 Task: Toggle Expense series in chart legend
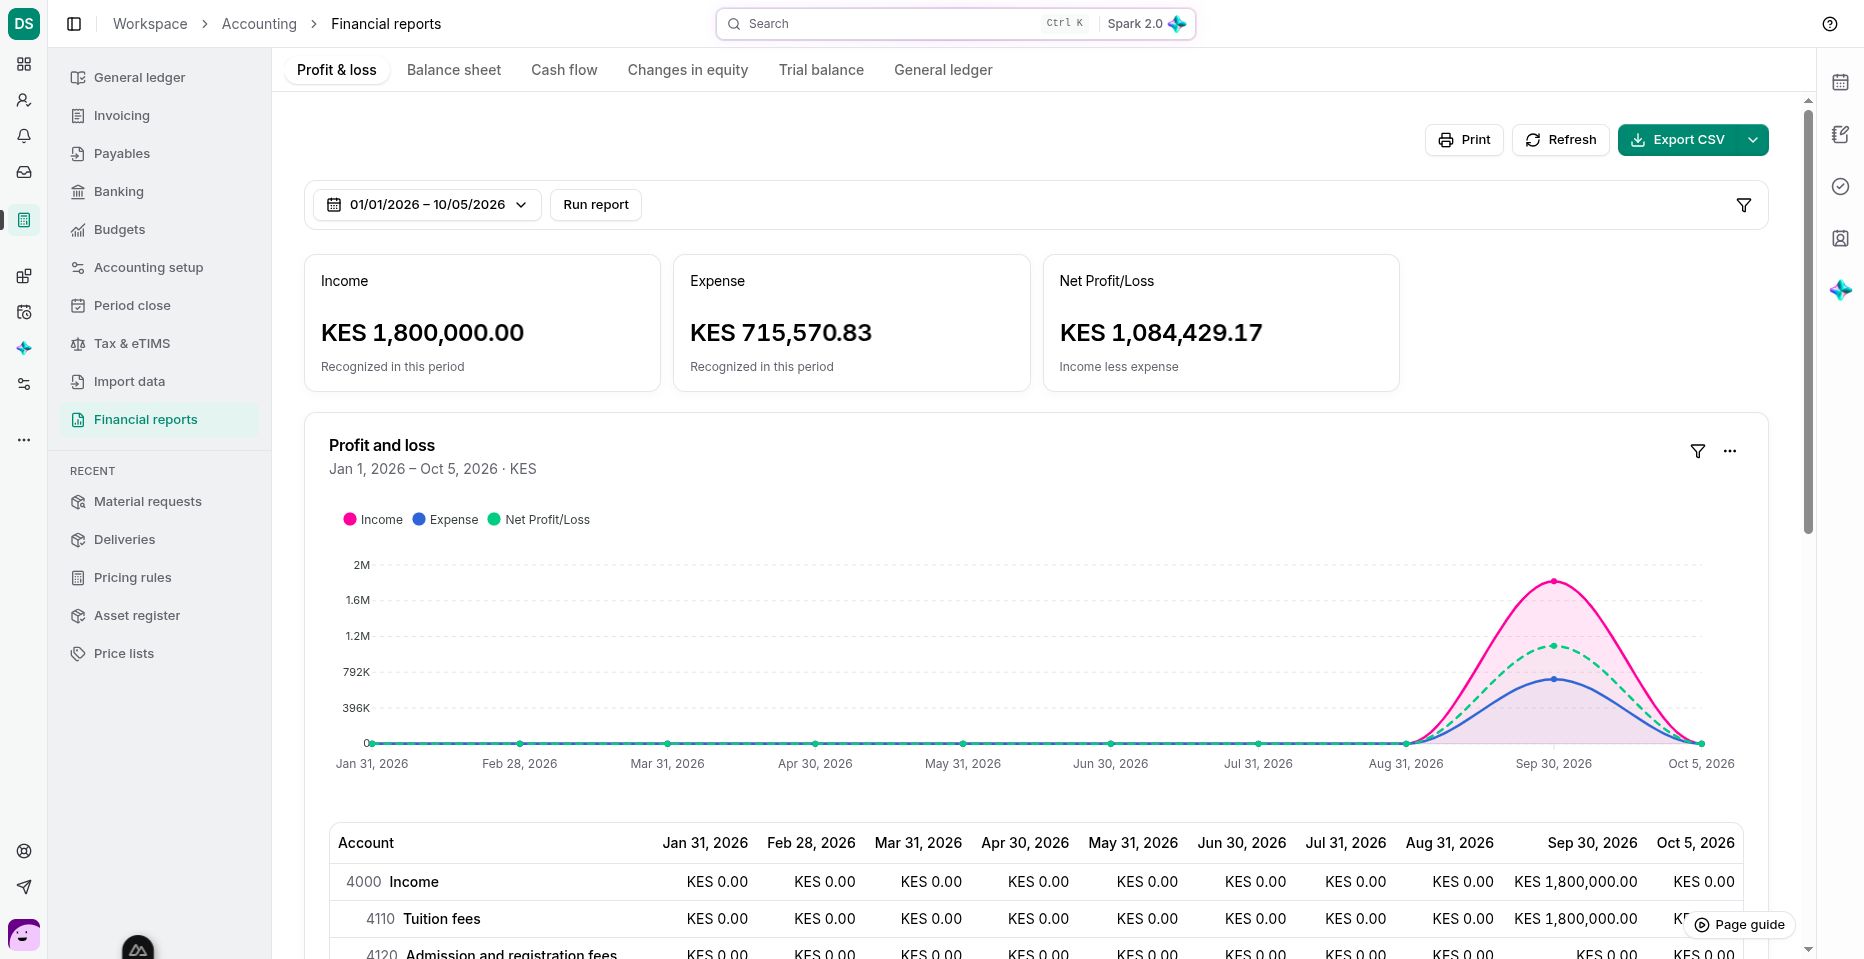pos(445,520)
